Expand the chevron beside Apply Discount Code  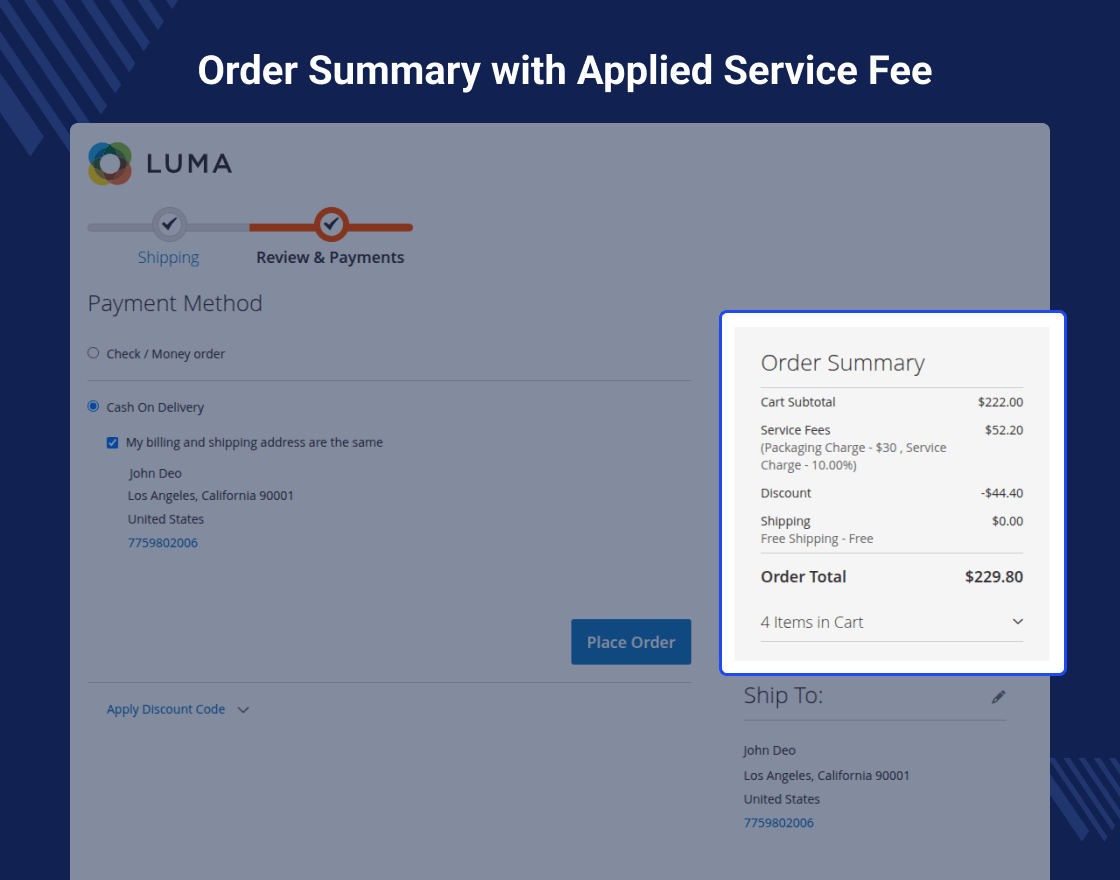tap(243, 710)
